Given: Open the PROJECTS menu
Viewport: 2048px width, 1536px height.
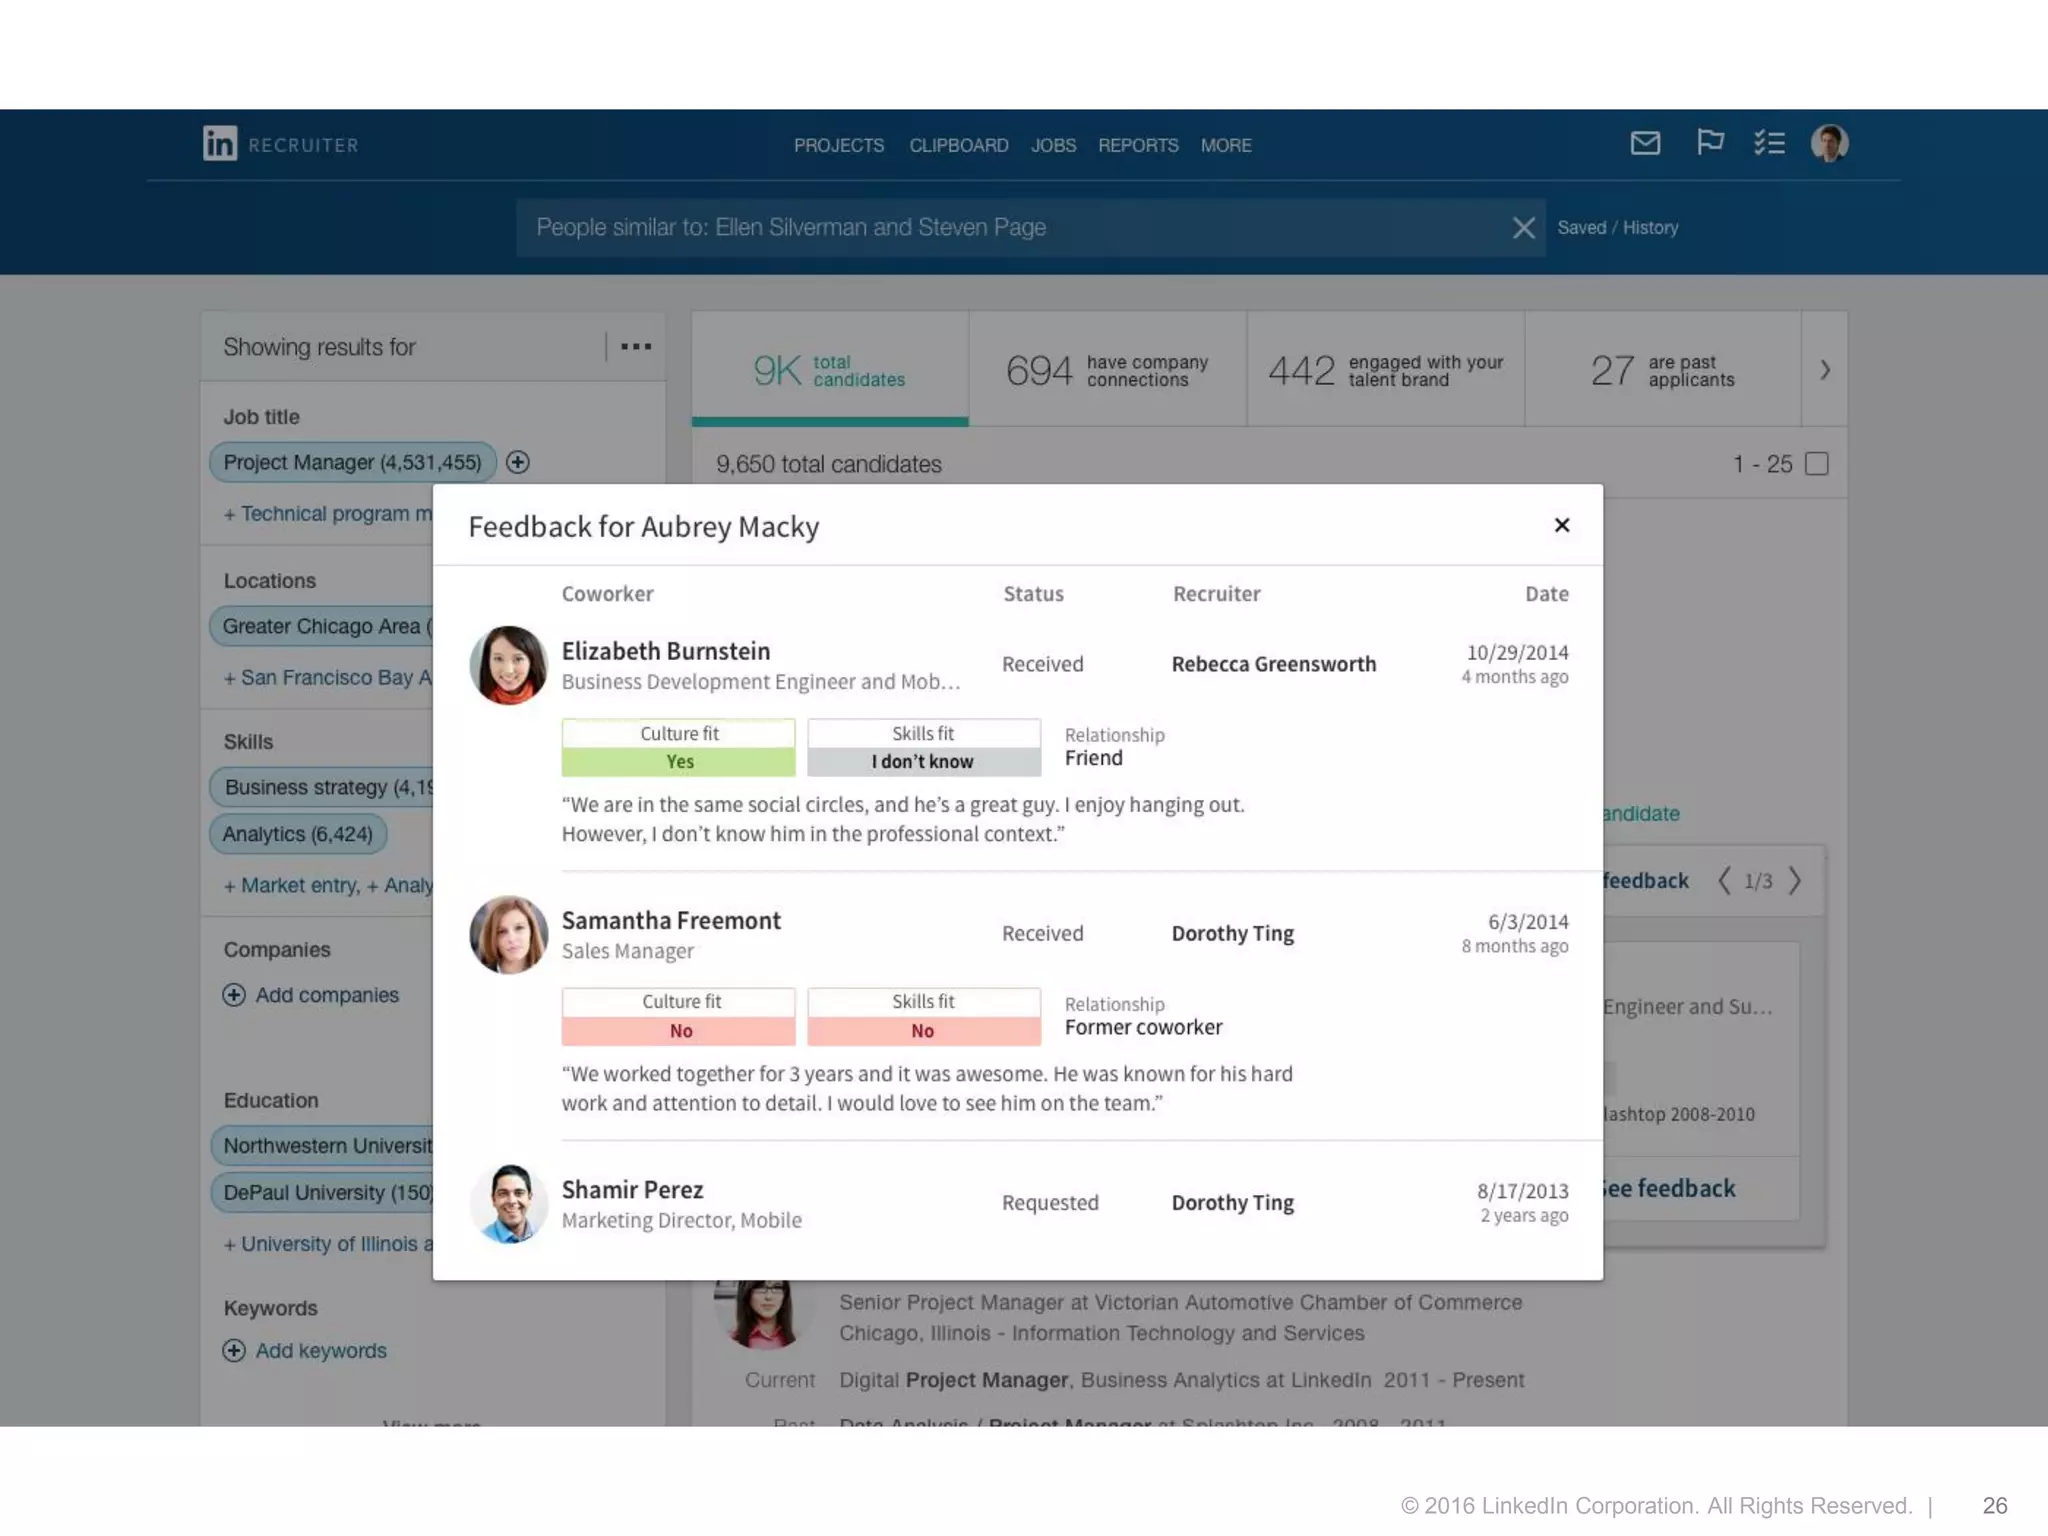Looking at the screenshot, I should click(838, 146).
